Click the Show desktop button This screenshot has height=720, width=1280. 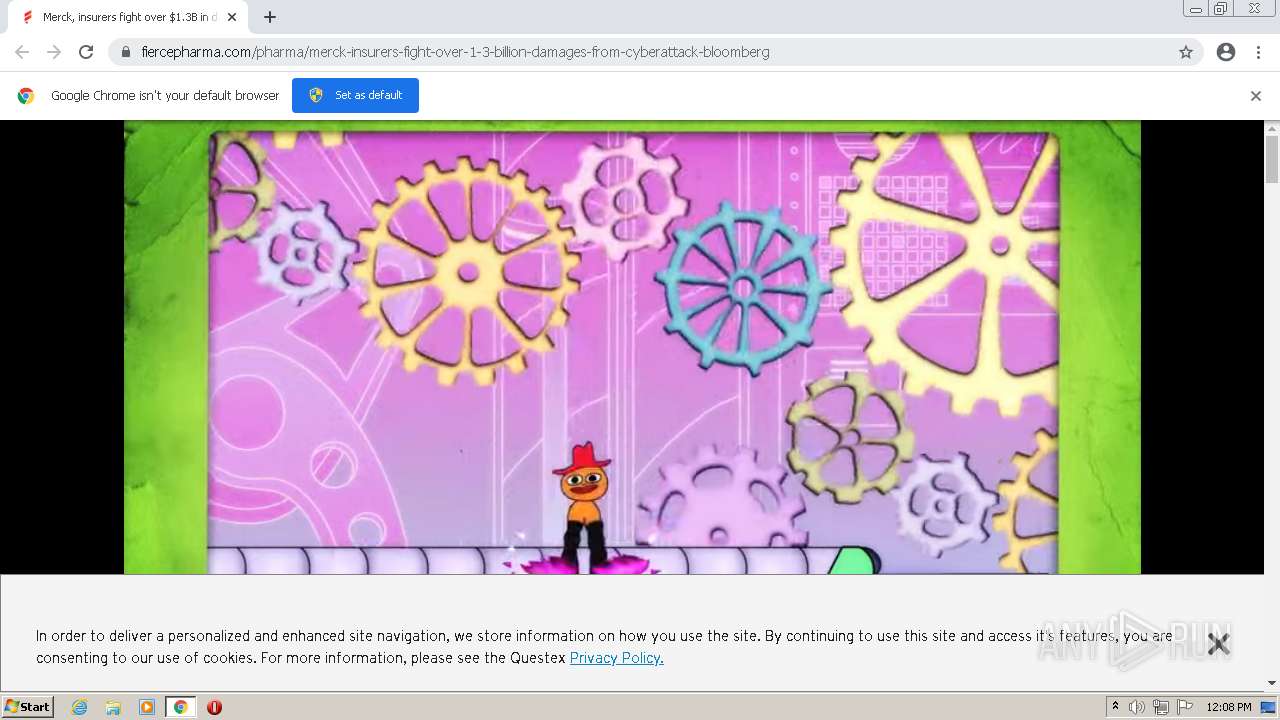(x=1269, y=707)
